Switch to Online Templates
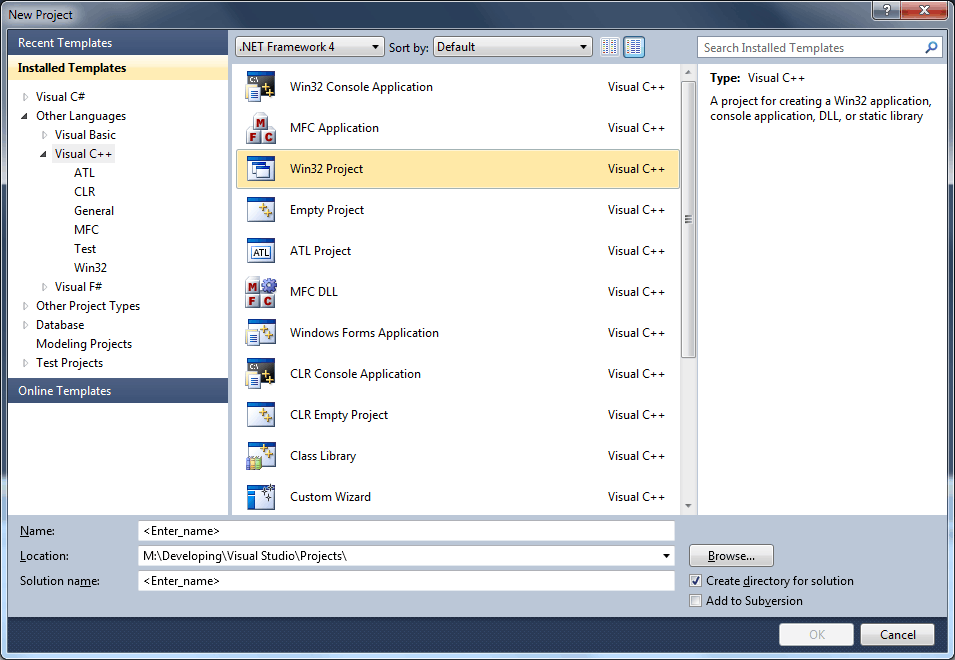Viewport: 955px width, 660px height. click(x=66, y=390)
